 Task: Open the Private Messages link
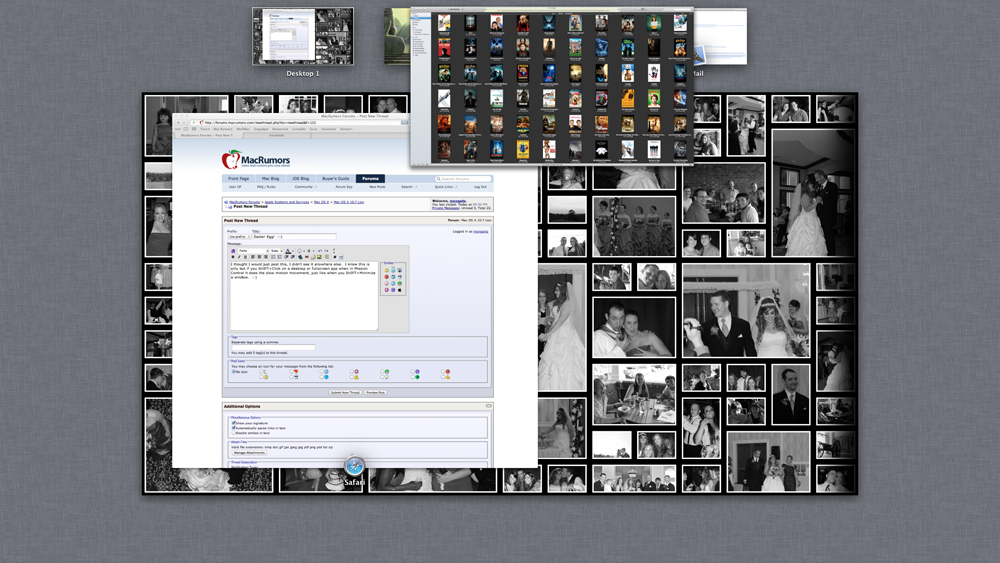(445, 208)
